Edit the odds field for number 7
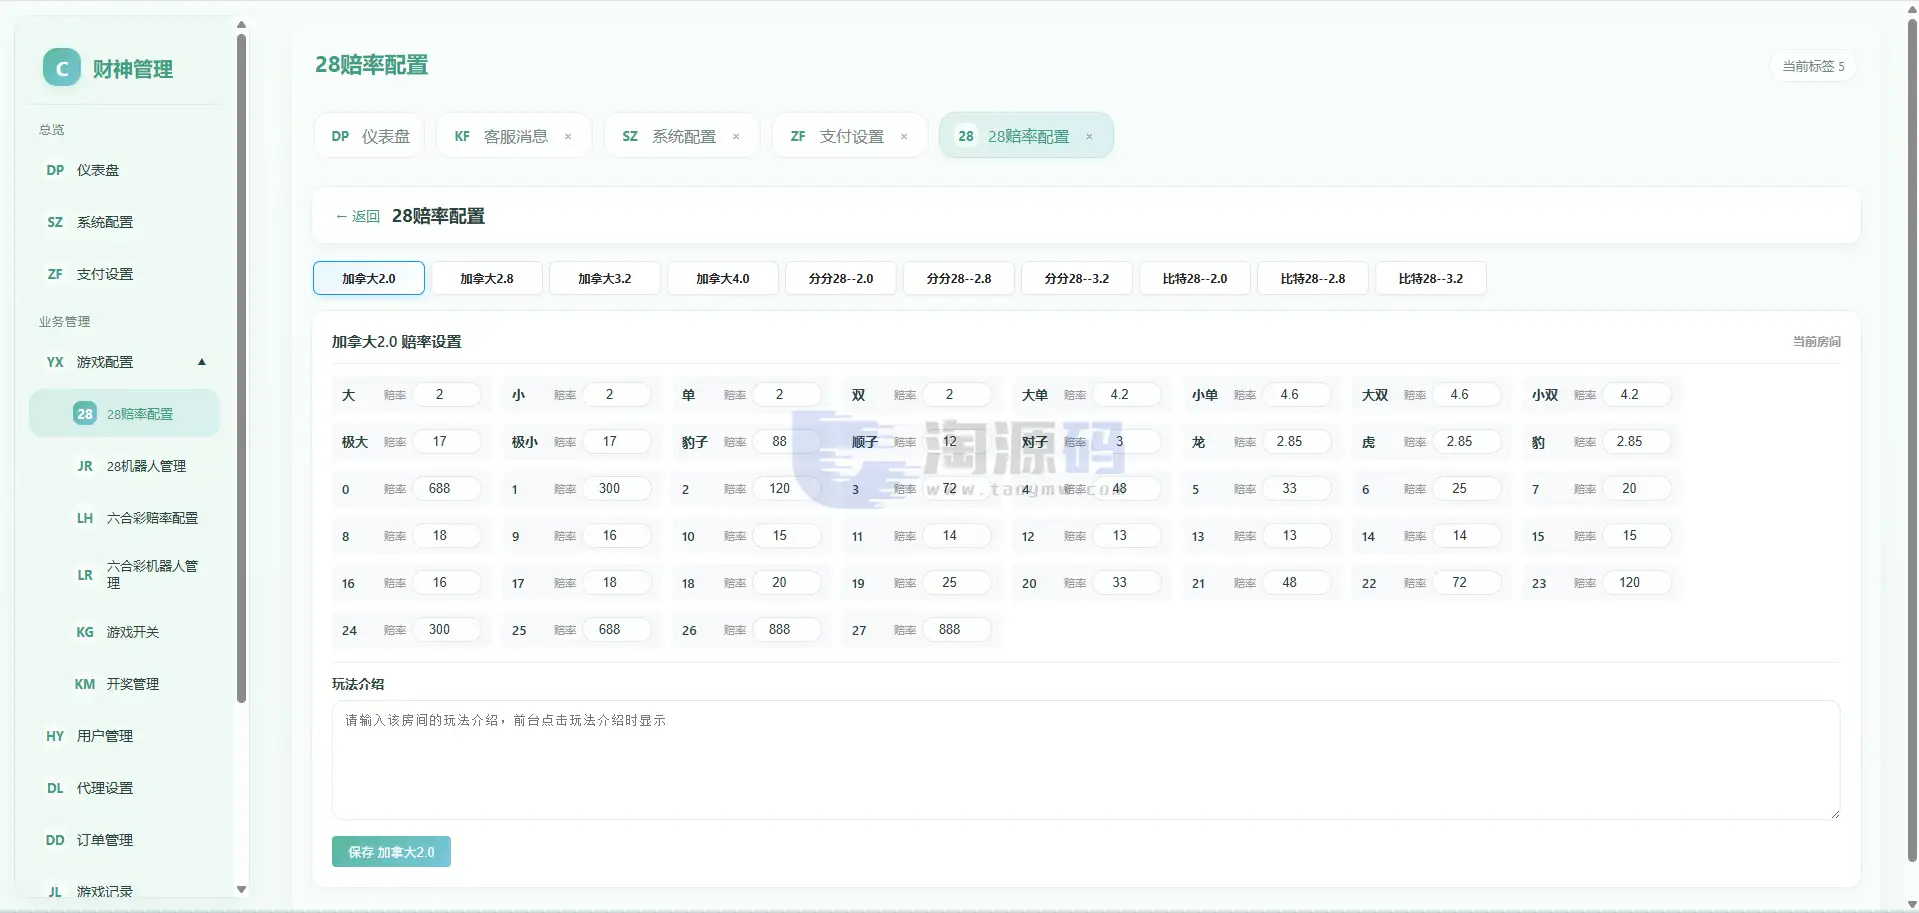This screenshot has width=1919, height=913. (x=1637, y=489)
